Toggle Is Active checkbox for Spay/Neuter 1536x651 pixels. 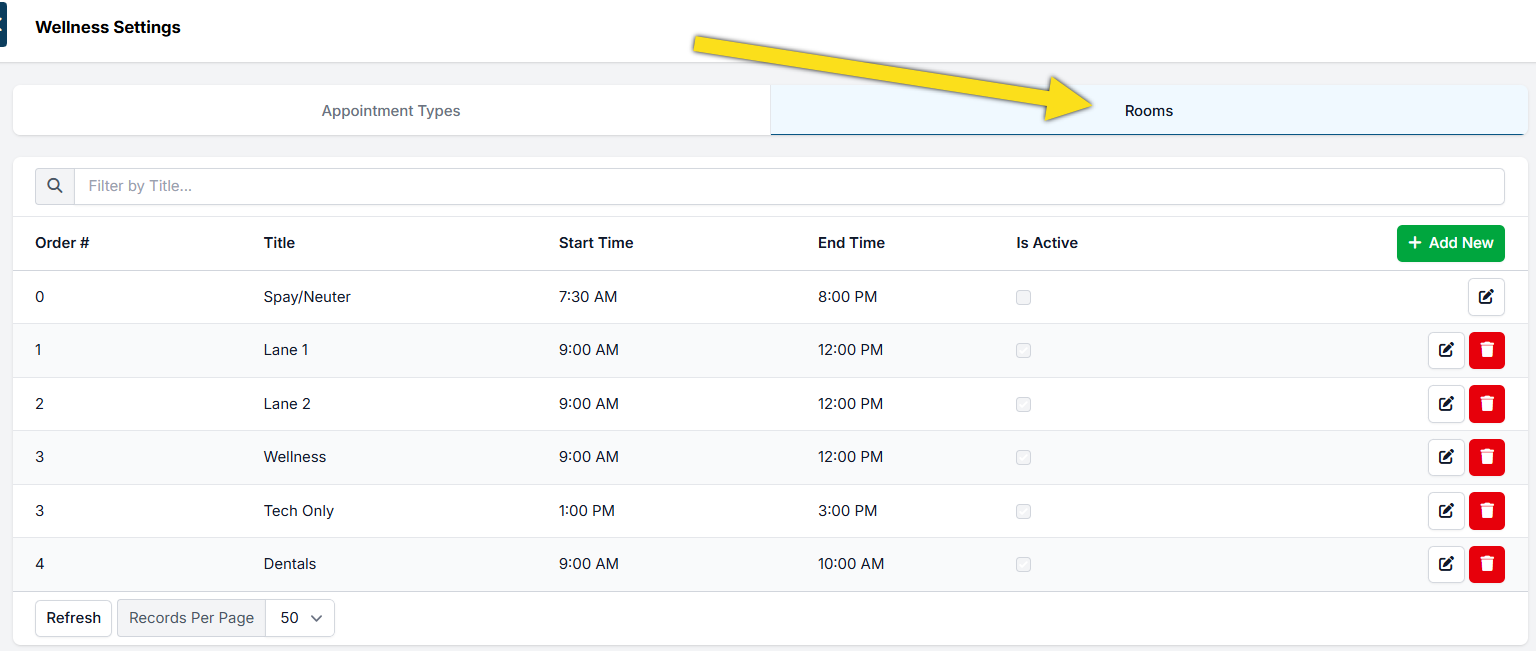(1023, 297)
